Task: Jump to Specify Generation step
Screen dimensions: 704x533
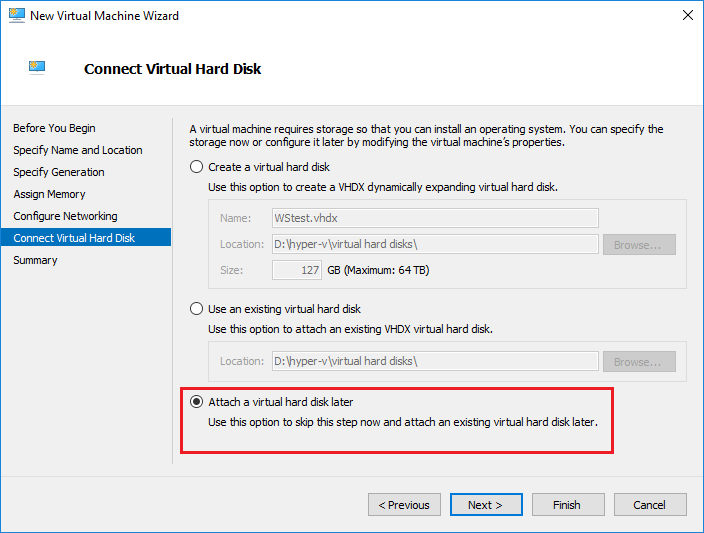Action: tap(58, 172)
